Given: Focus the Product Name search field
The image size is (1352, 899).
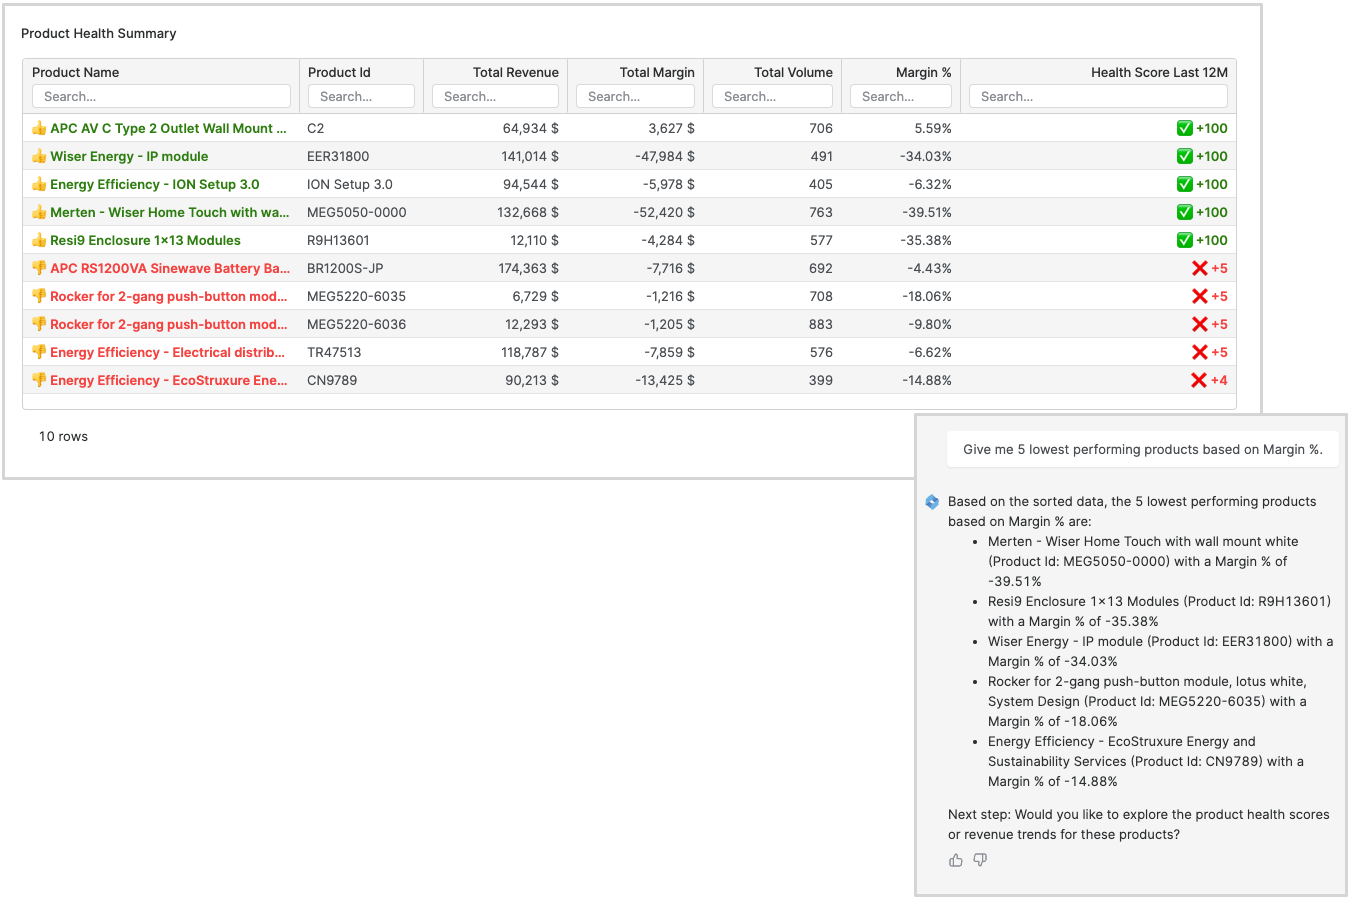Looking at the screenshot, I should click(x=161, y=96).
